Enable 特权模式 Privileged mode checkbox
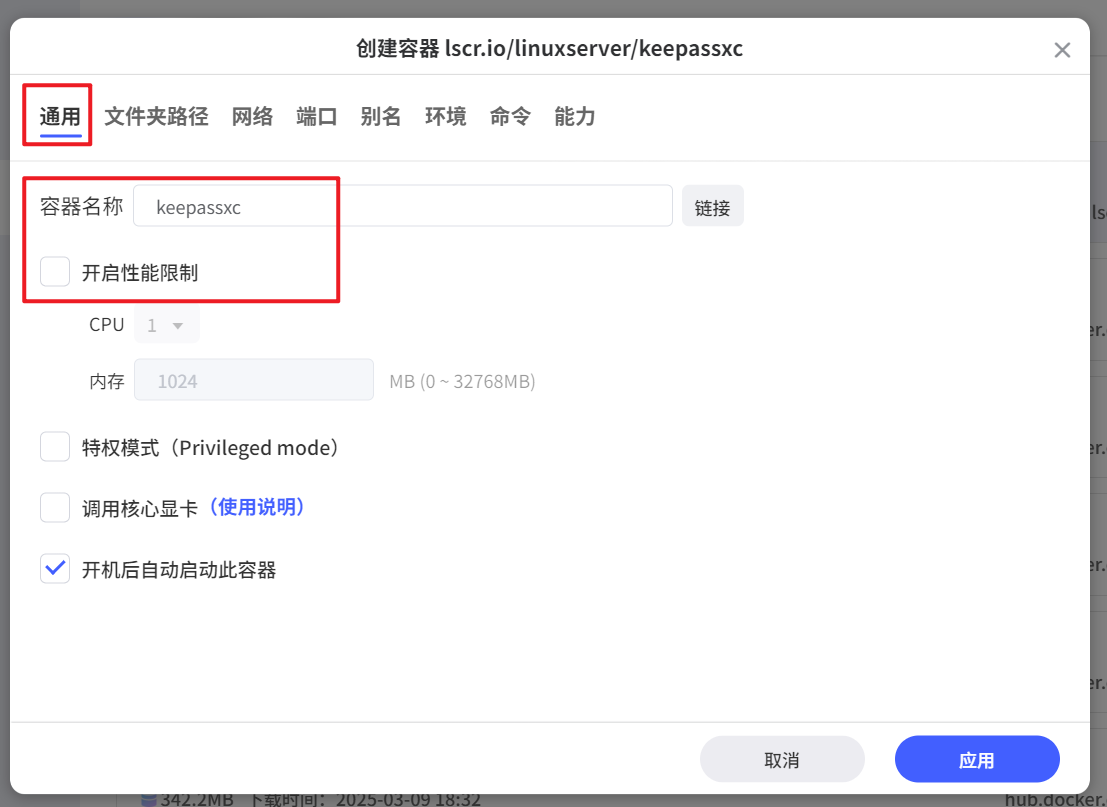1107x807 pixels. [x=54, y=447]
